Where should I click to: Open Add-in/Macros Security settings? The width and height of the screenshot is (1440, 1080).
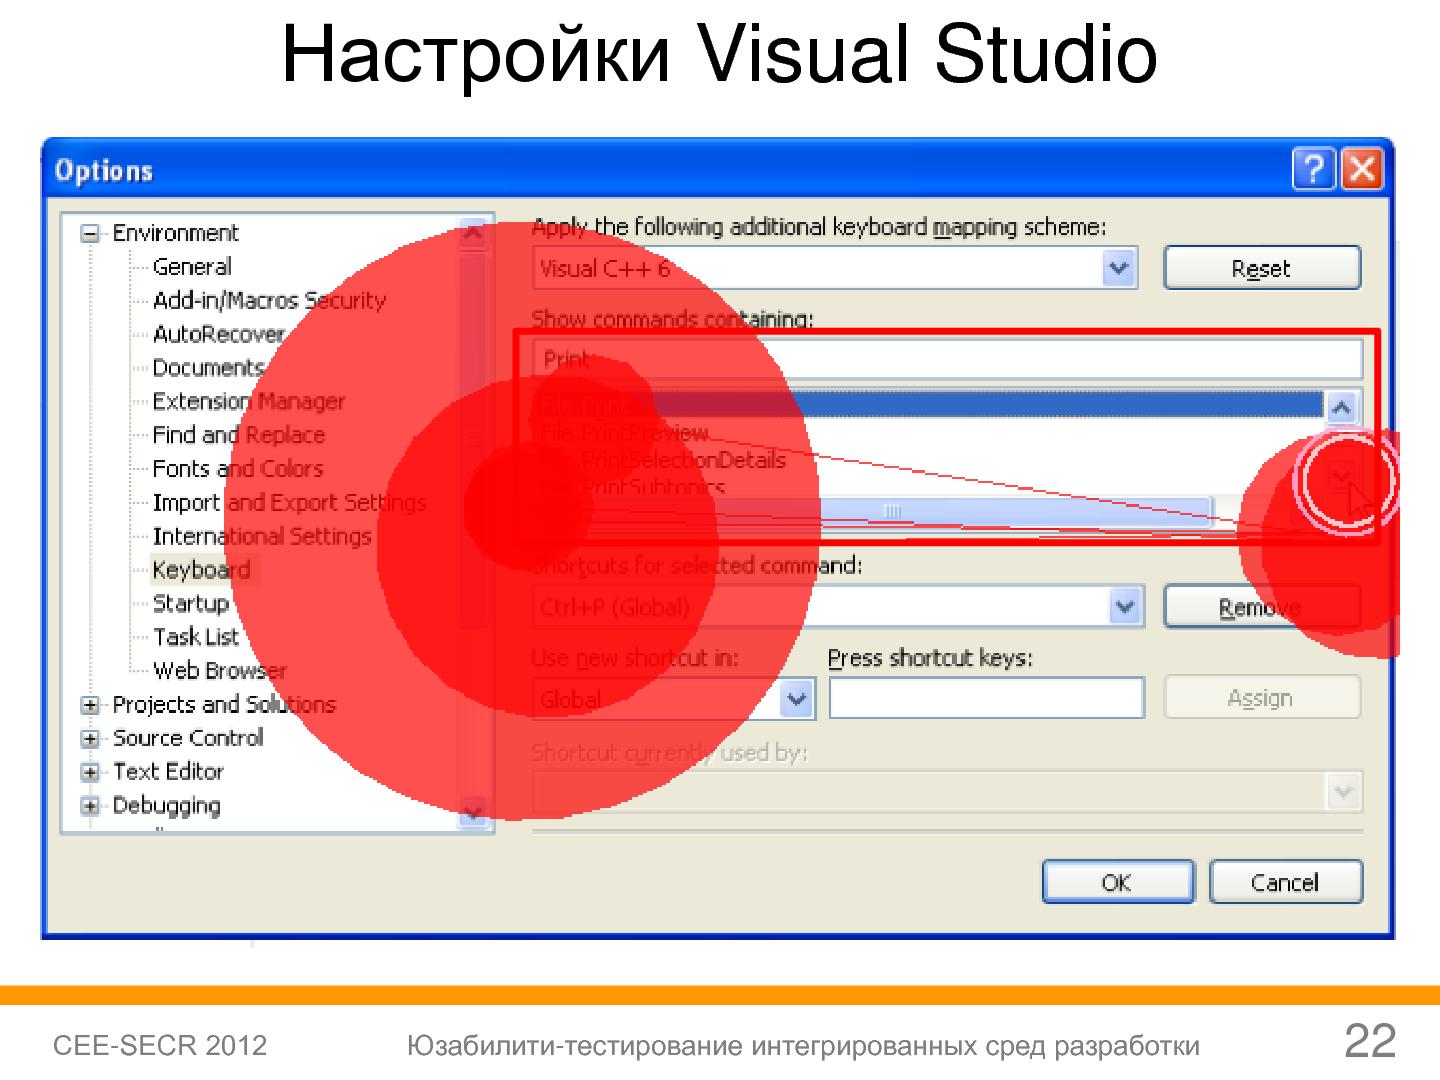pyautogui.click(x=269, y=301)
